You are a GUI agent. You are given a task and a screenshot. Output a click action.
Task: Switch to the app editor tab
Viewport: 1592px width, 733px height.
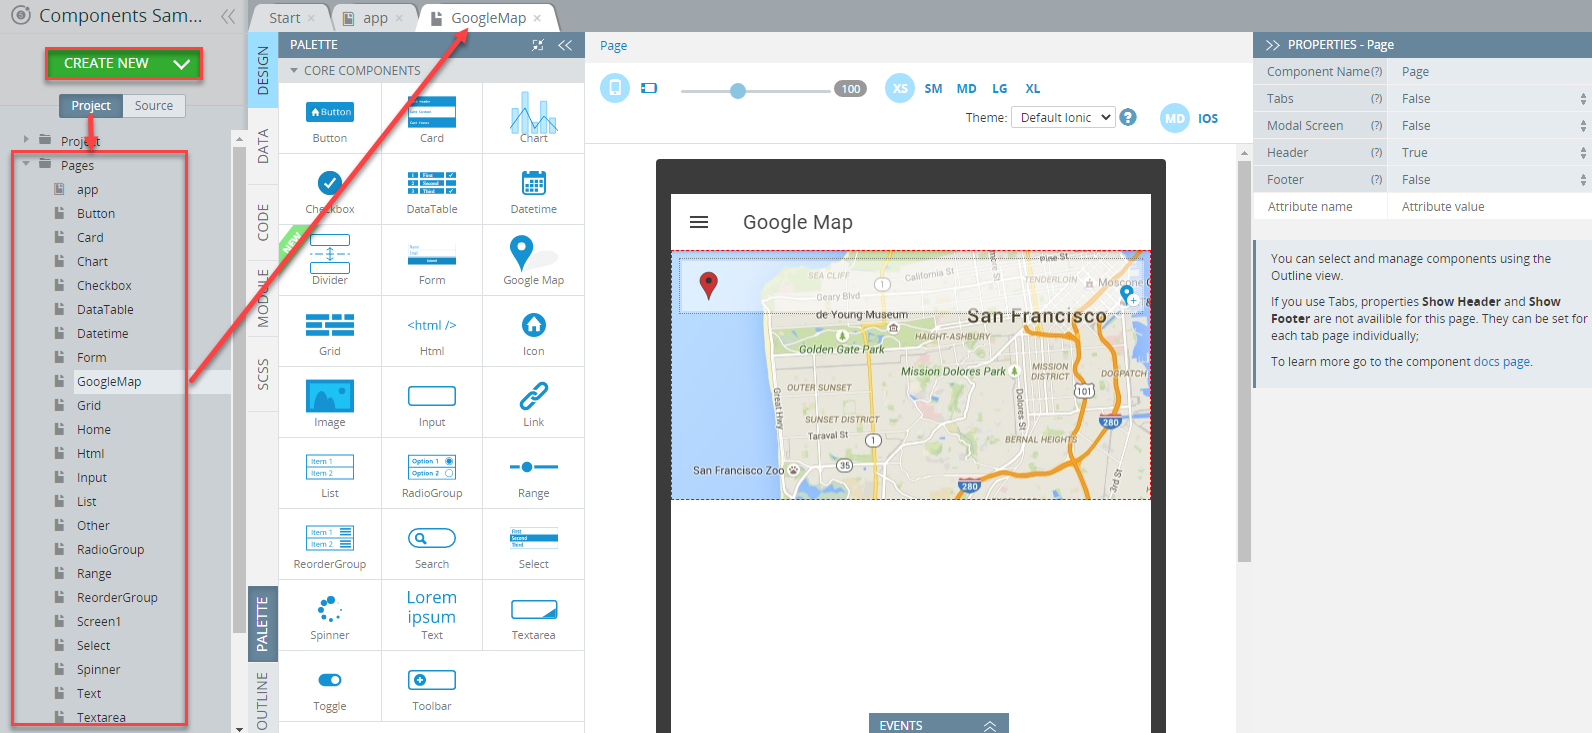[375, 18]
